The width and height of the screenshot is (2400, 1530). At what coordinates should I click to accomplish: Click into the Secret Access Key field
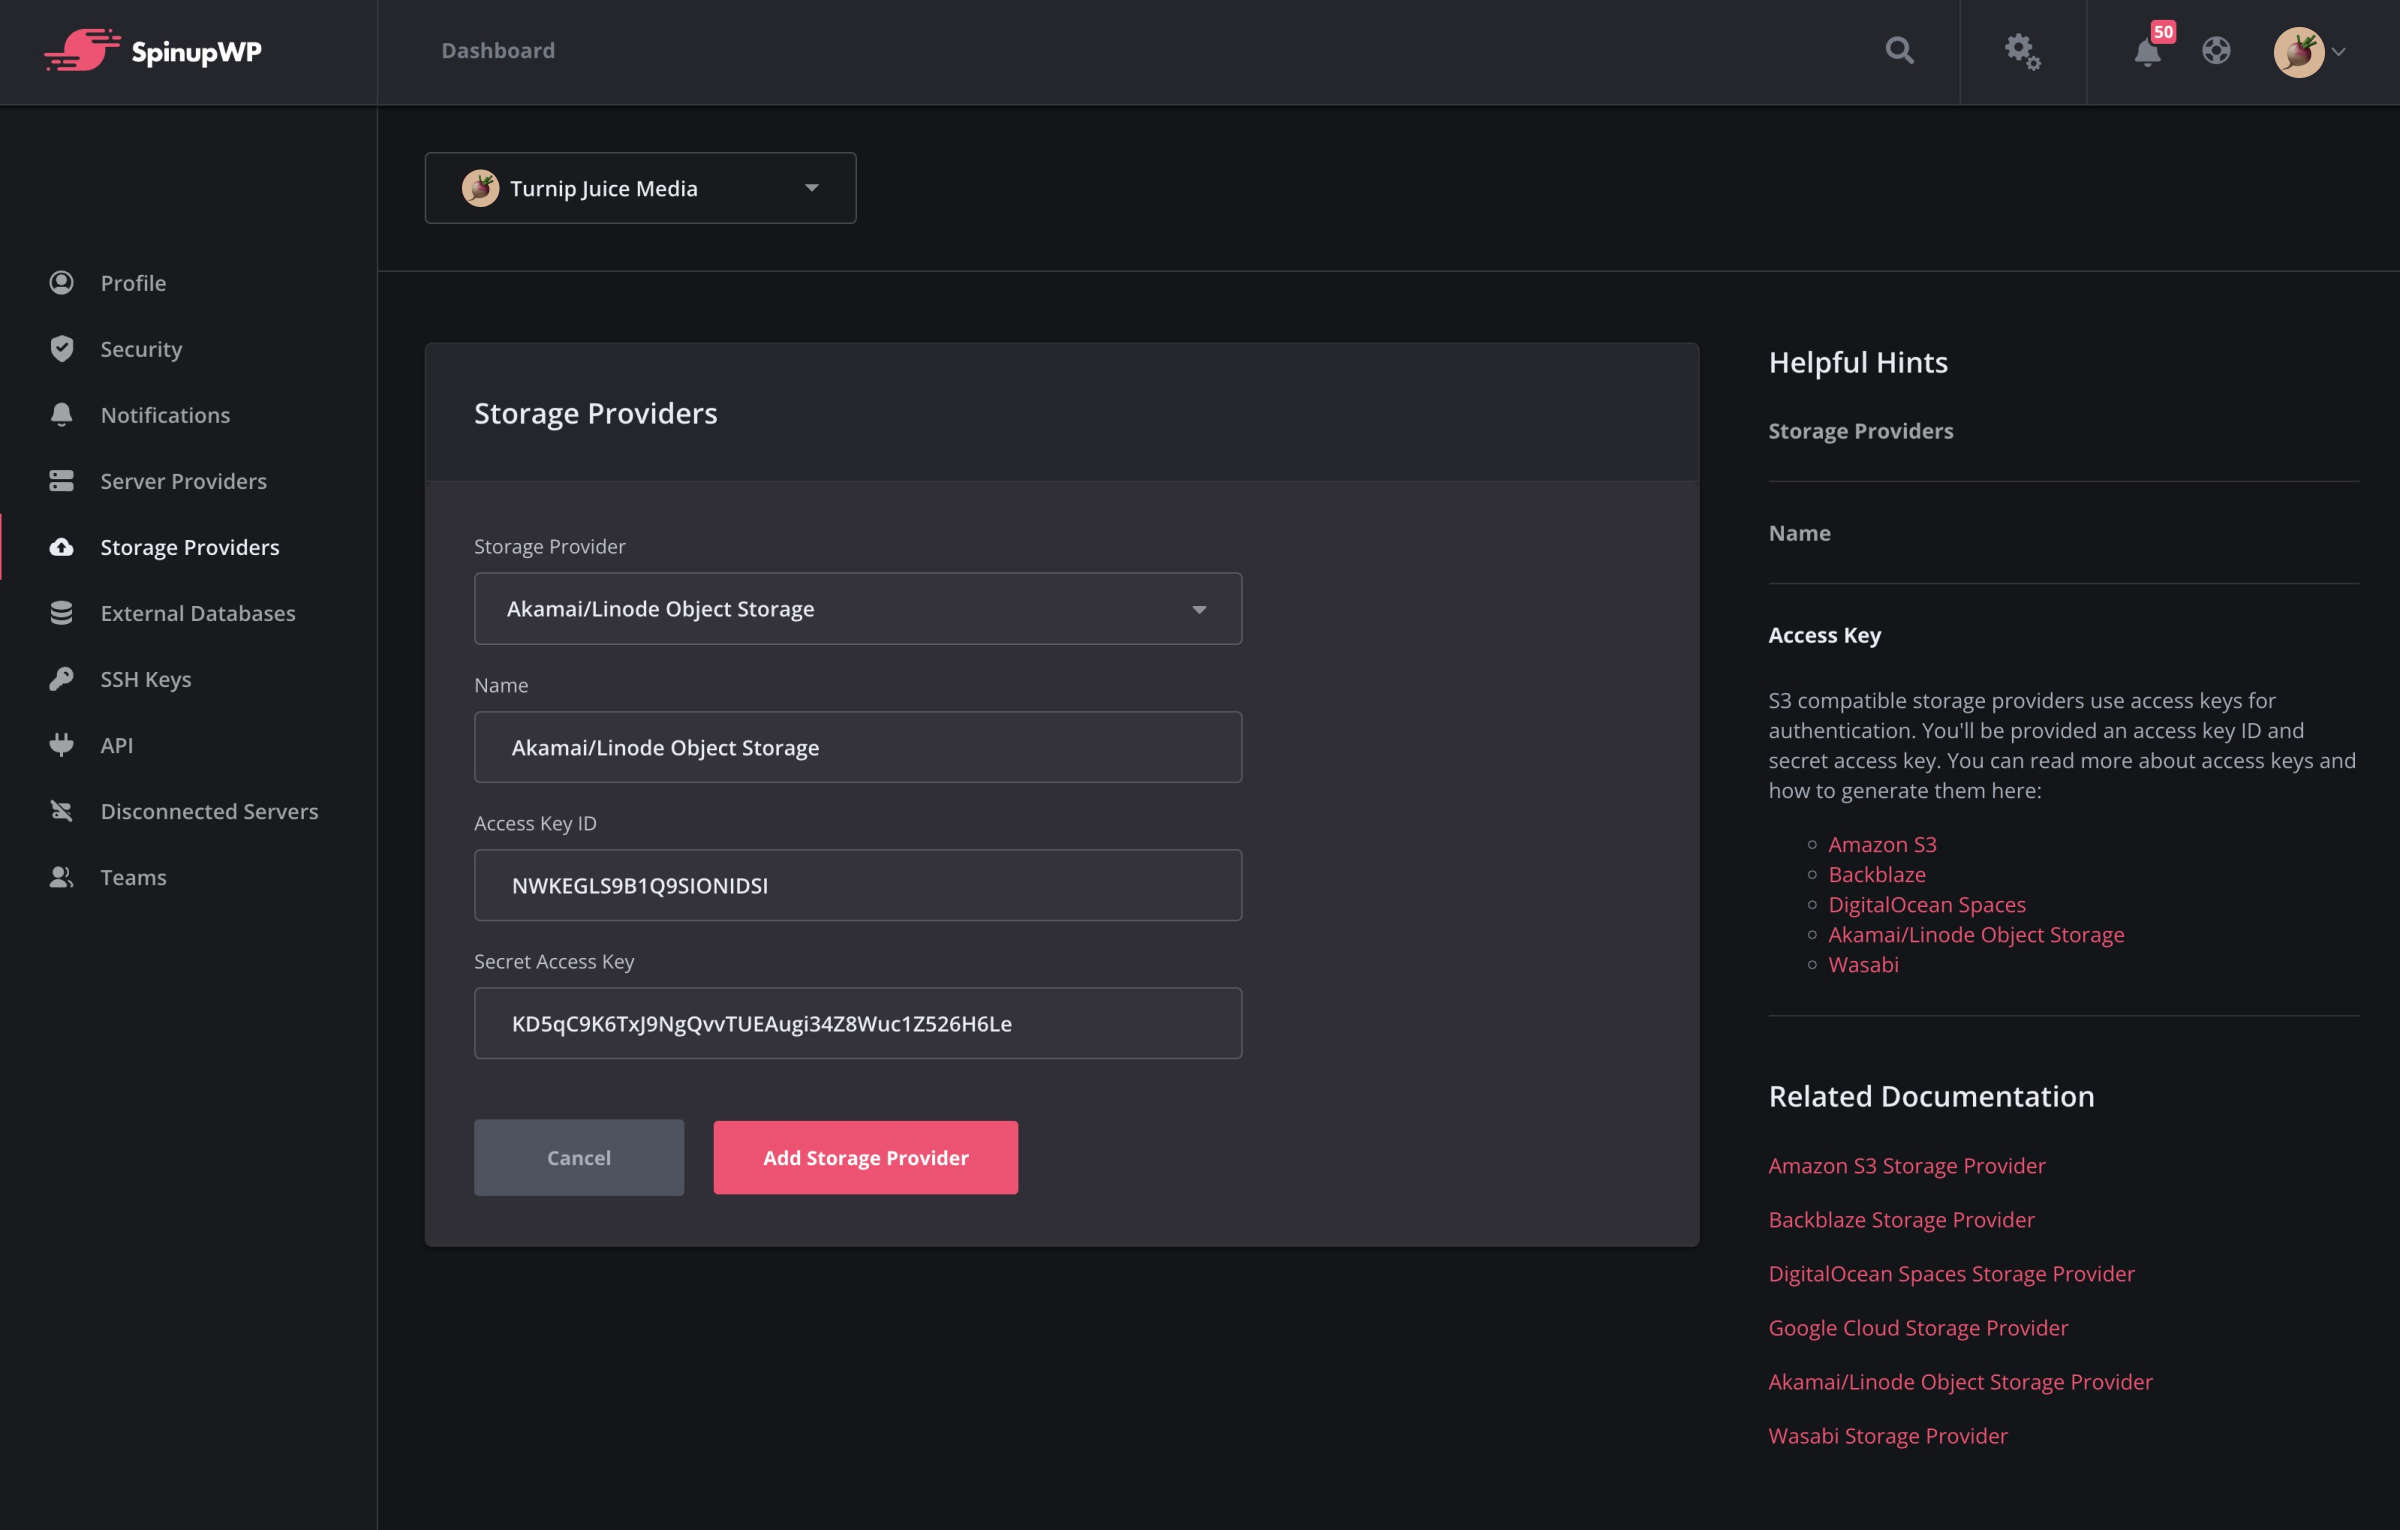pos(858,1023)
